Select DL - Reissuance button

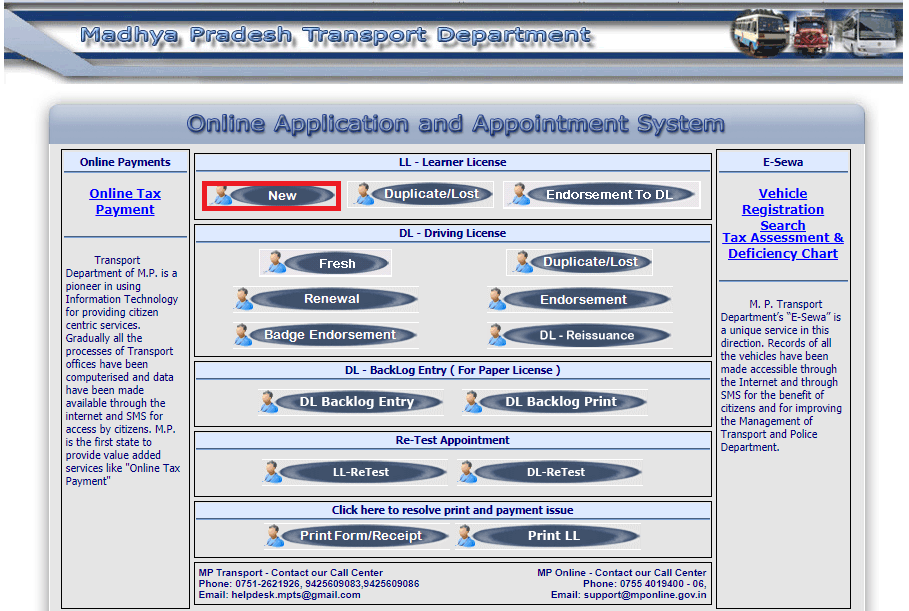click(x=580, y=335)
